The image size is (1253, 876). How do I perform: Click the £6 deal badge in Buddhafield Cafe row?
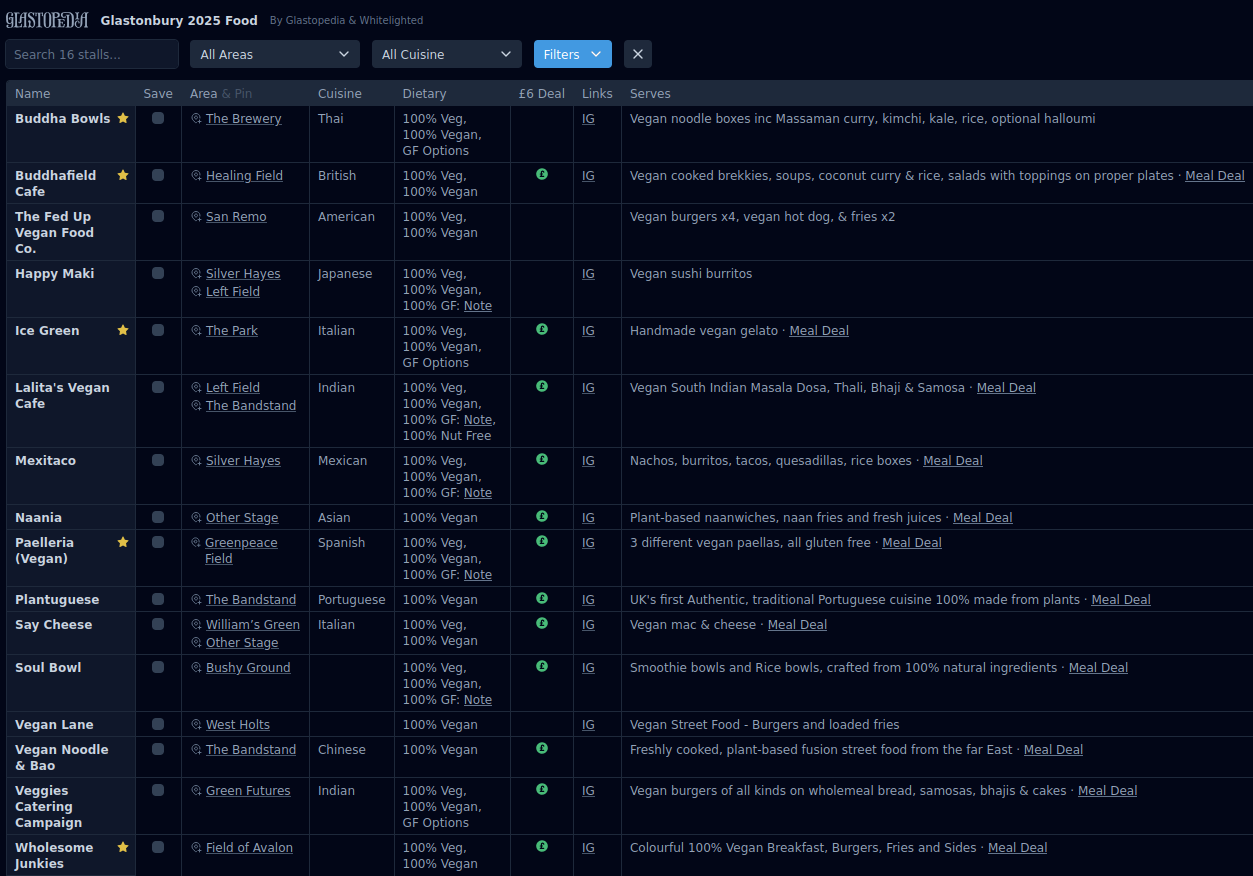point(542,174)
